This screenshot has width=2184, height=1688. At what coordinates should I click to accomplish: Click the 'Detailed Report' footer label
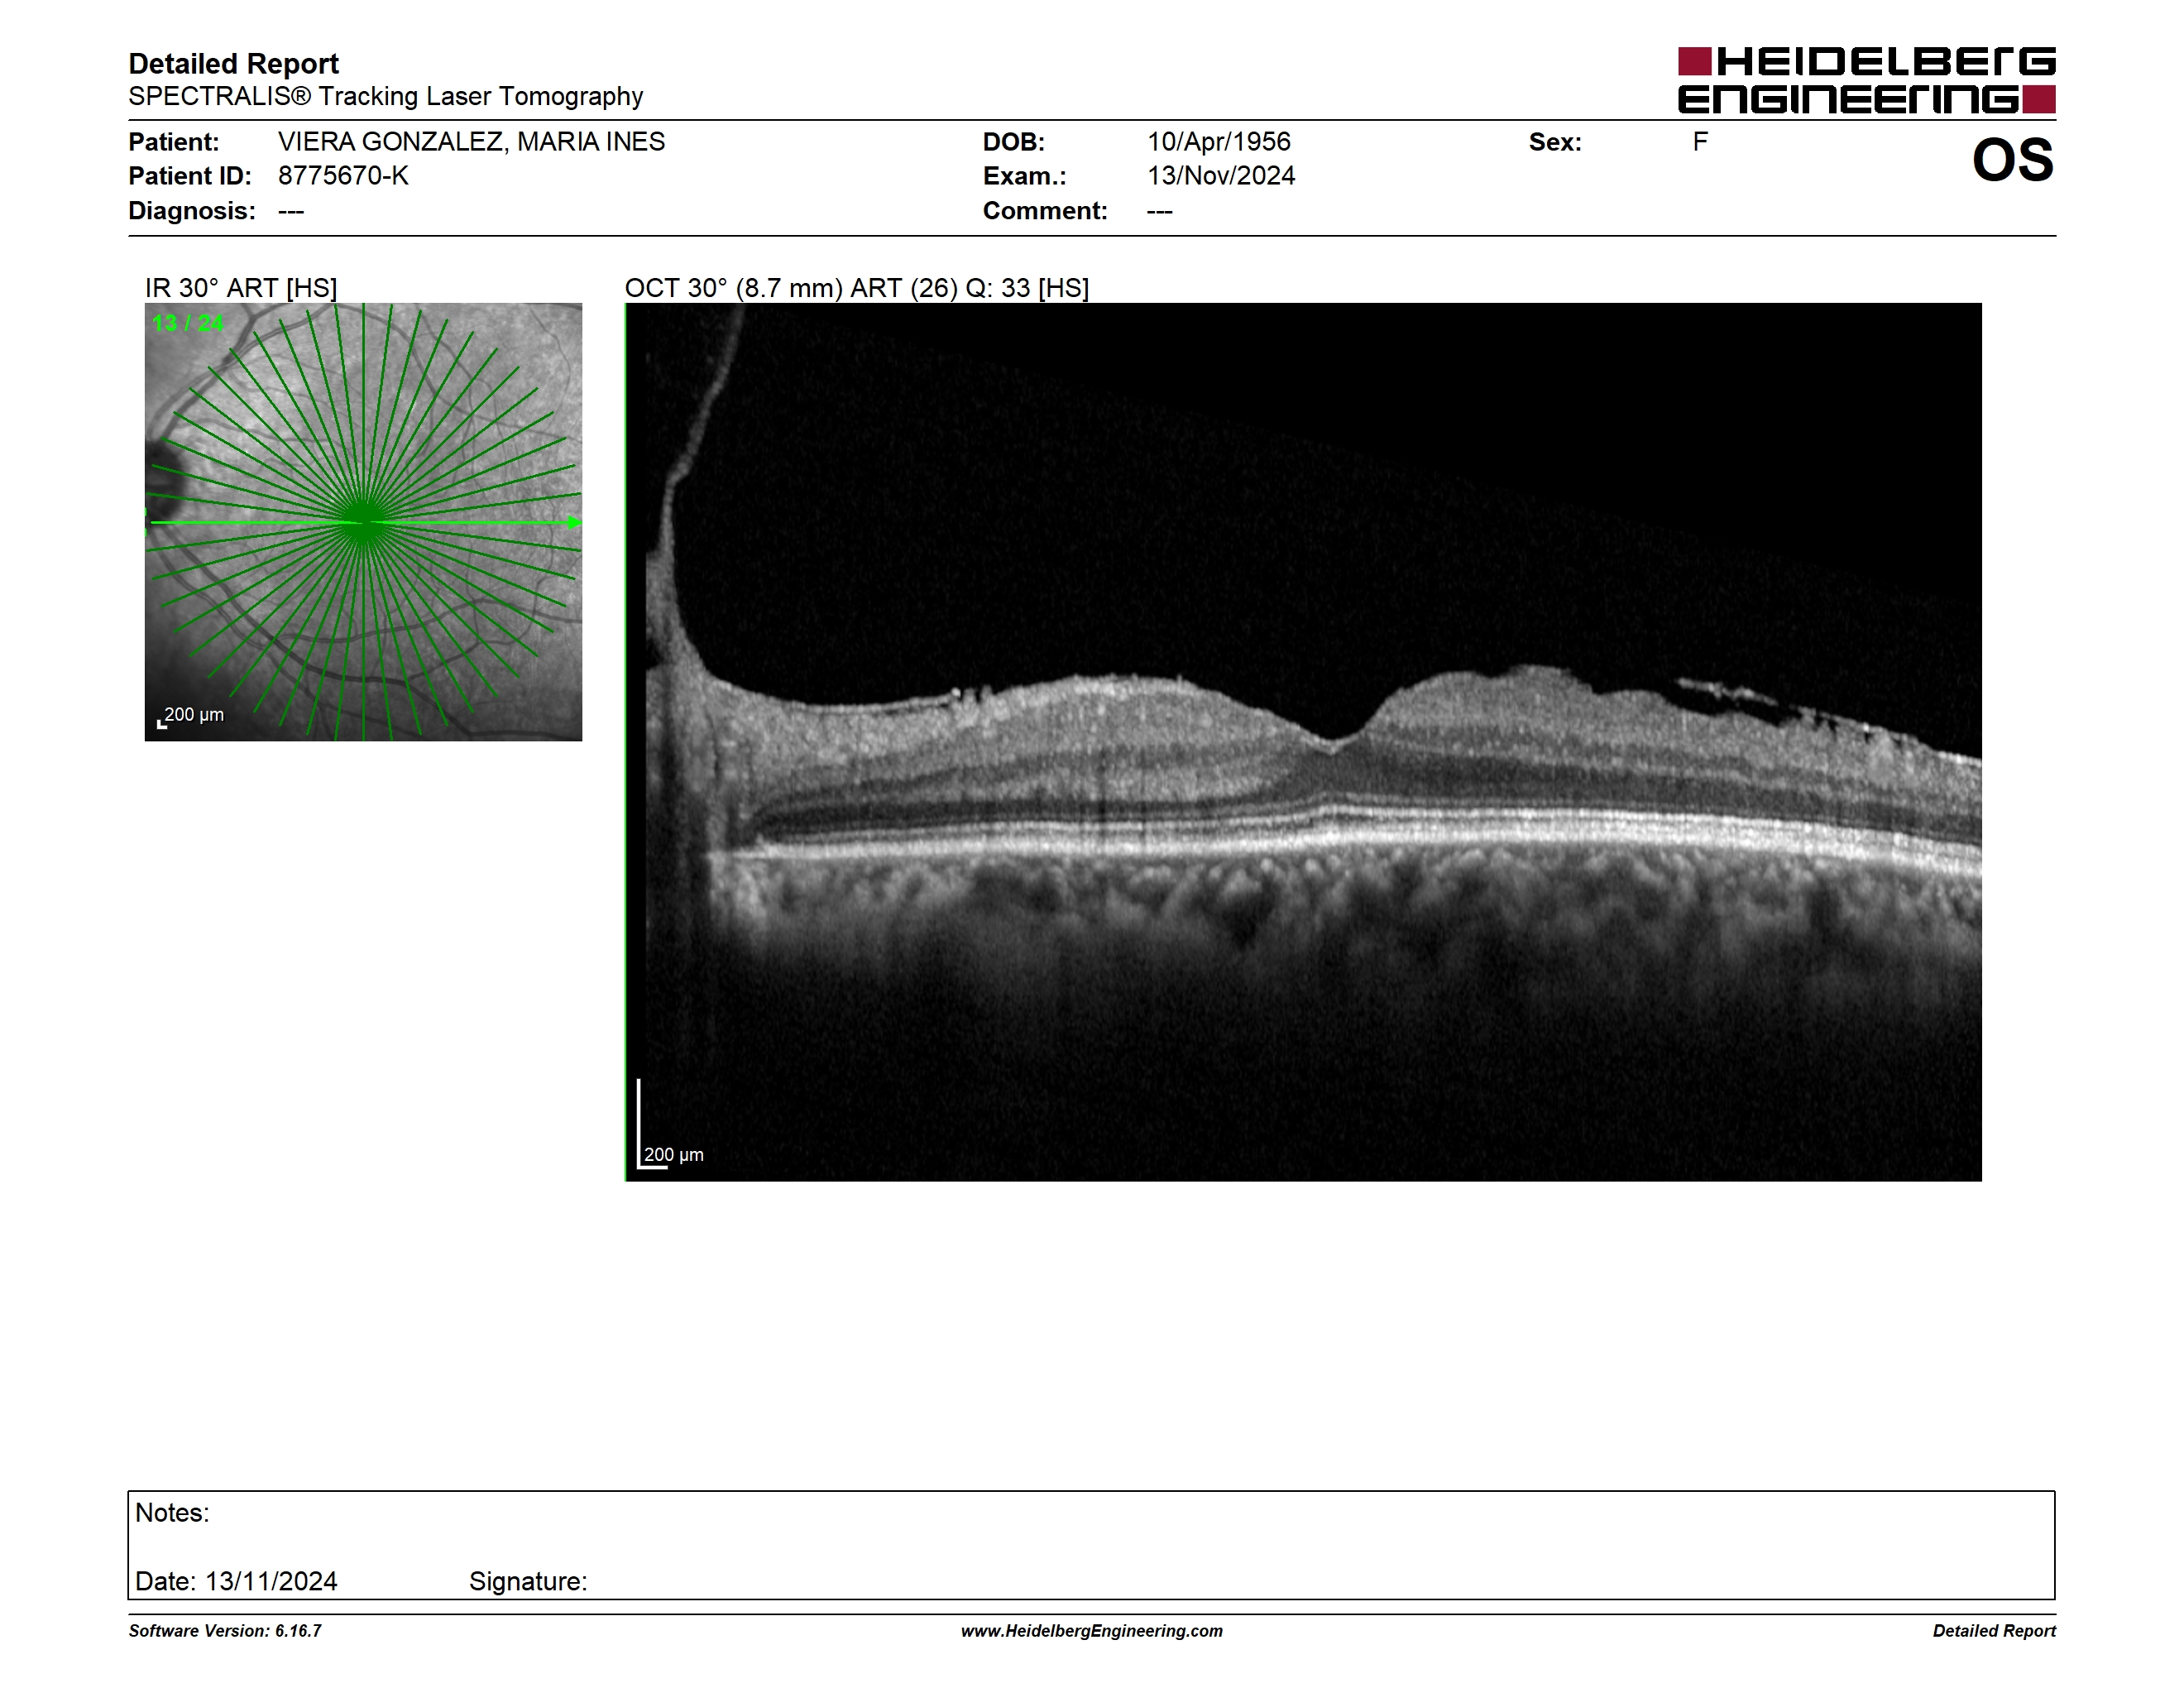(x=1994, y=1631)
